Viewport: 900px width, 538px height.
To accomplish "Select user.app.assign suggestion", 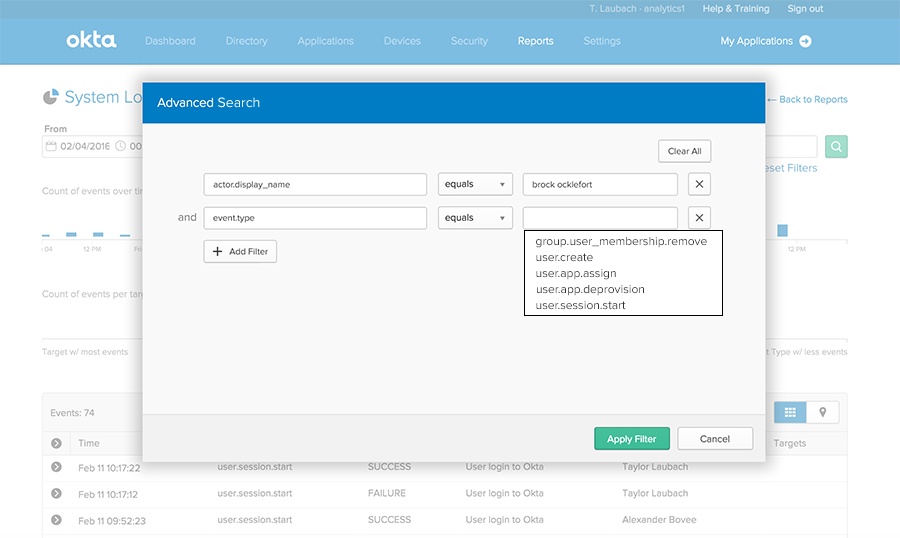I will coord(576,273).
